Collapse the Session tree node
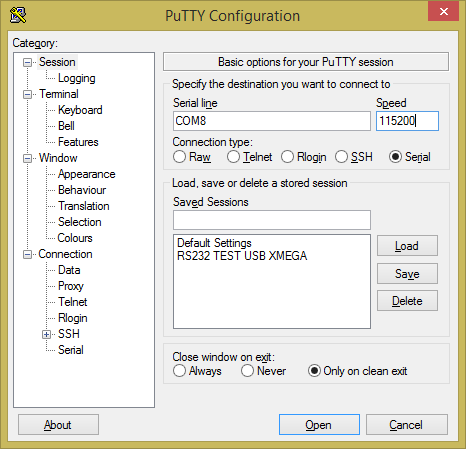The image size is (466, 449). pyautogui.click(x=27, y=62)
